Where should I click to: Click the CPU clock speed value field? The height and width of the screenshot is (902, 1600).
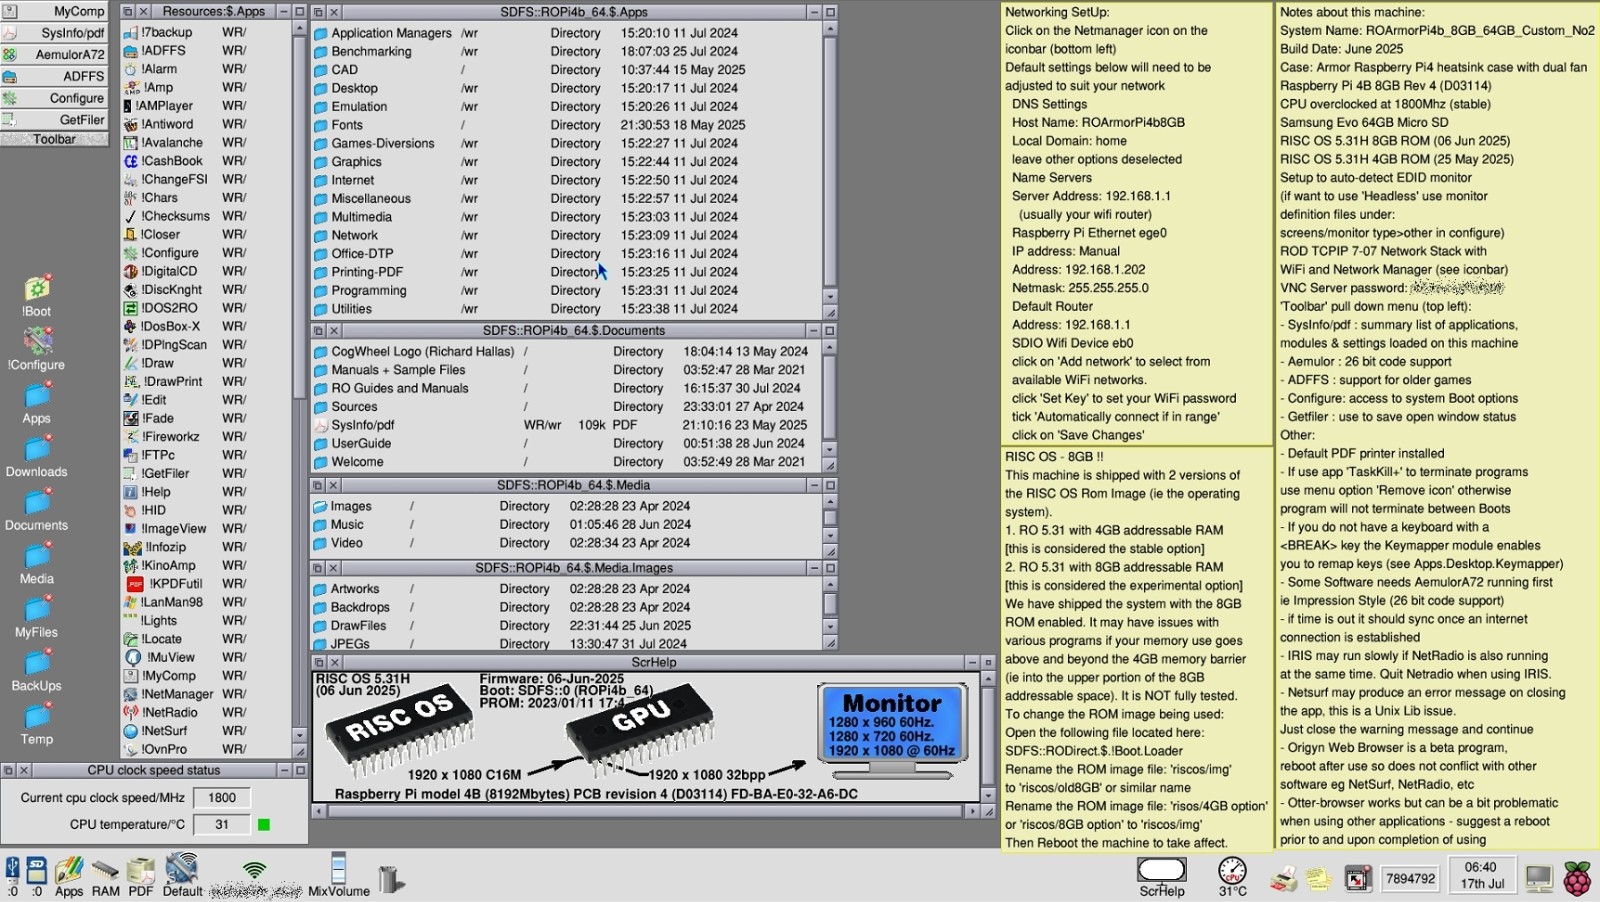(x=222, y=798)
